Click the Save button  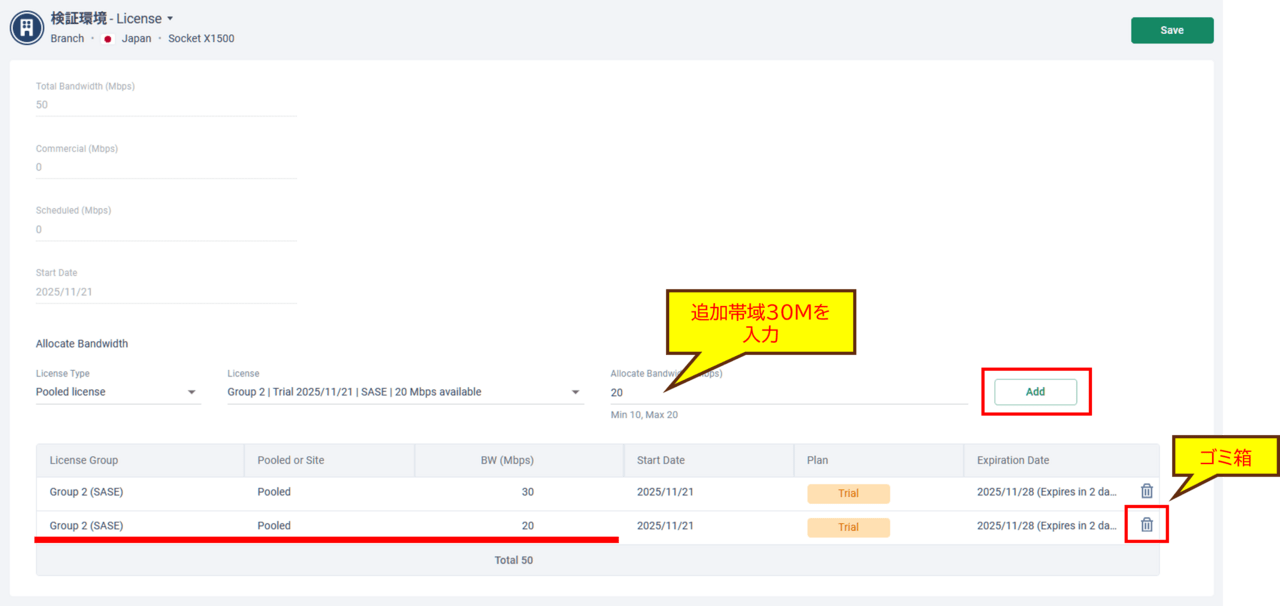click(x=1171, y=30)
